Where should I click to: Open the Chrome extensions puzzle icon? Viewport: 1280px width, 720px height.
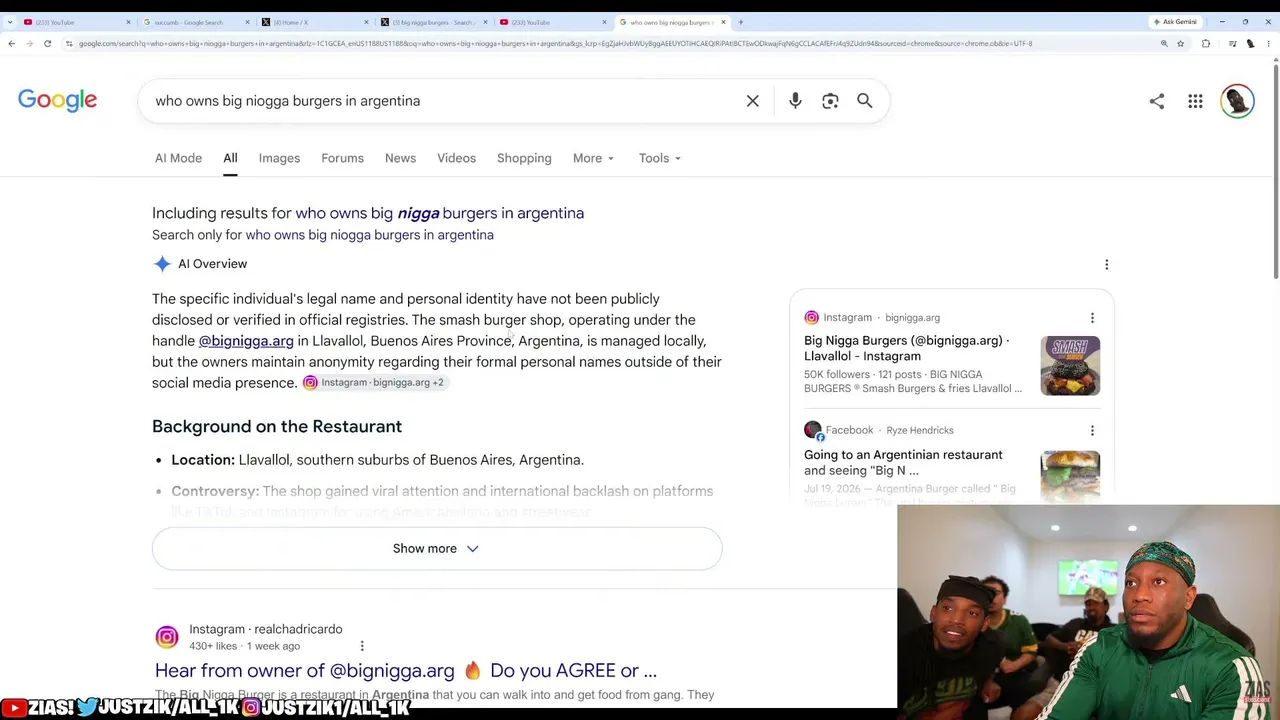tap(1206, 43)
